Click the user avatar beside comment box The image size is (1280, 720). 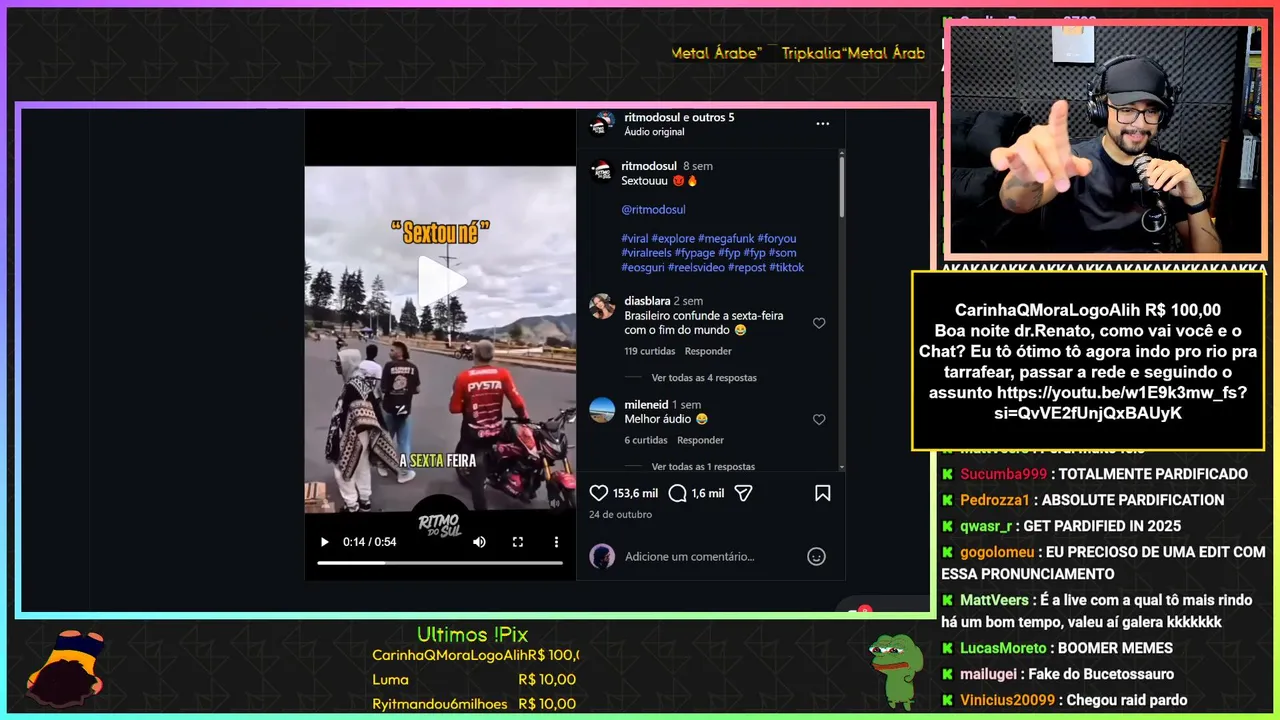point(602,557)
